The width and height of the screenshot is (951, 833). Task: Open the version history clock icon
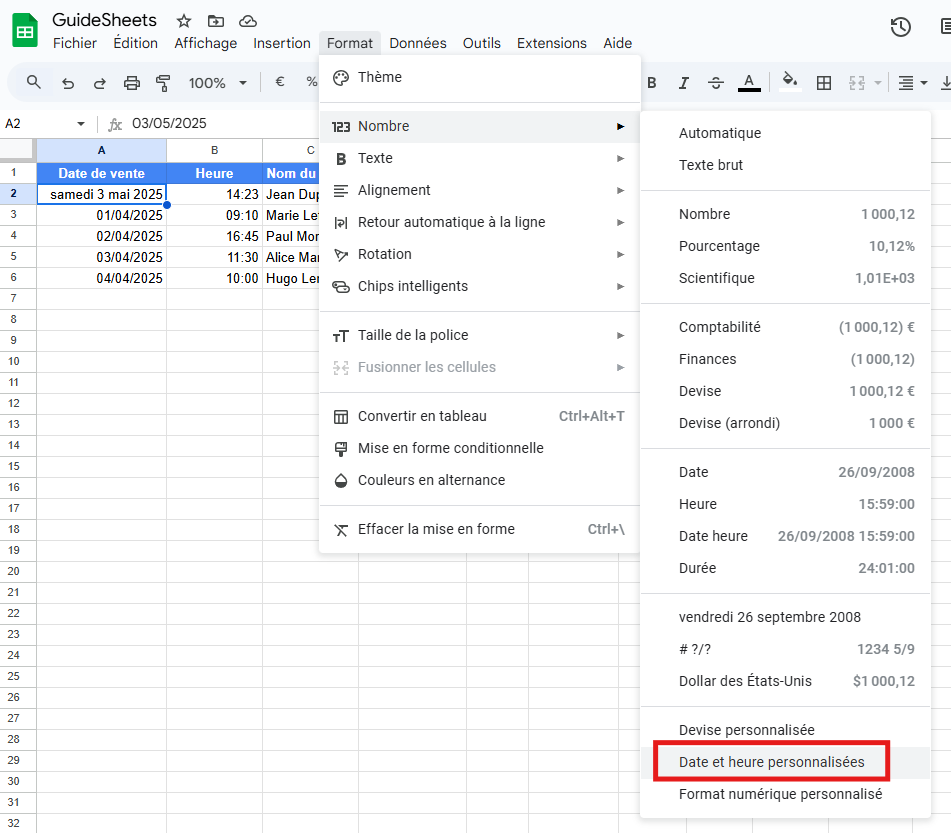(901, 27)
